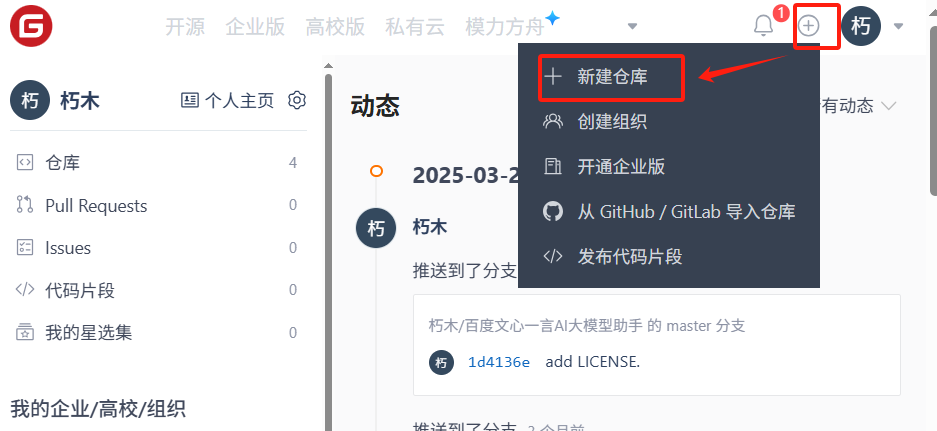937x431 pixels.
Task: Click the 朽木 username in activity feed
Action: click(x=430, y=227)
